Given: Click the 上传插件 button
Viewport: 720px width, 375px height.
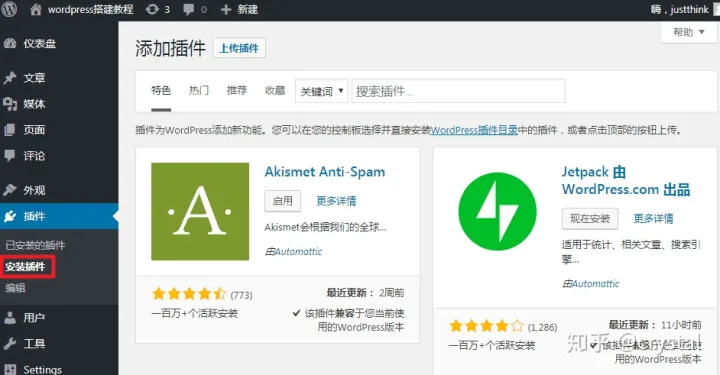Looking at the screenshot, I should tap(239, 48).
